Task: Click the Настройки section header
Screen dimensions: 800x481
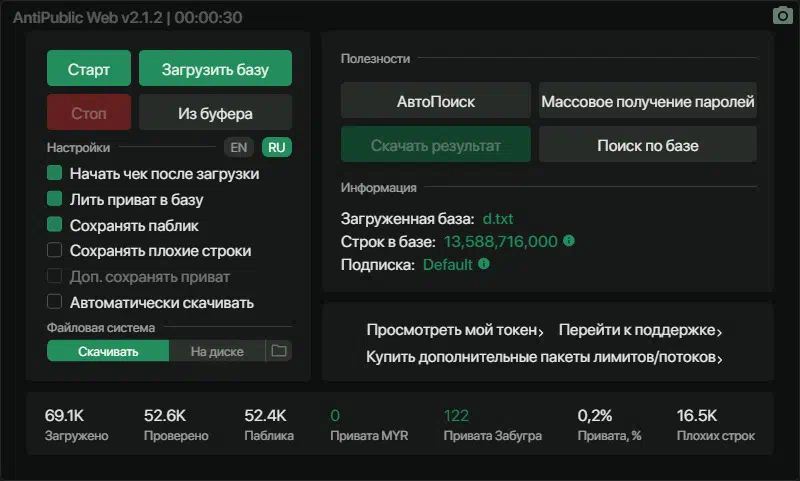Action: 78,147
